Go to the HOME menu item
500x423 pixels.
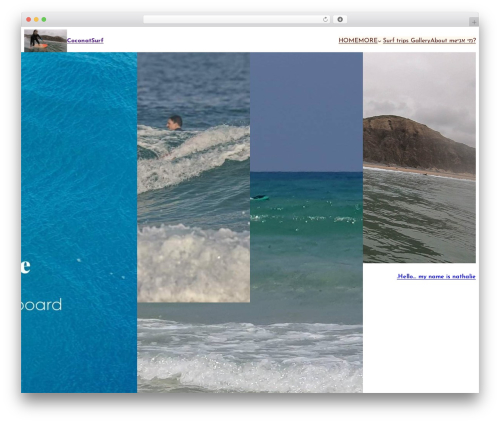348,41
